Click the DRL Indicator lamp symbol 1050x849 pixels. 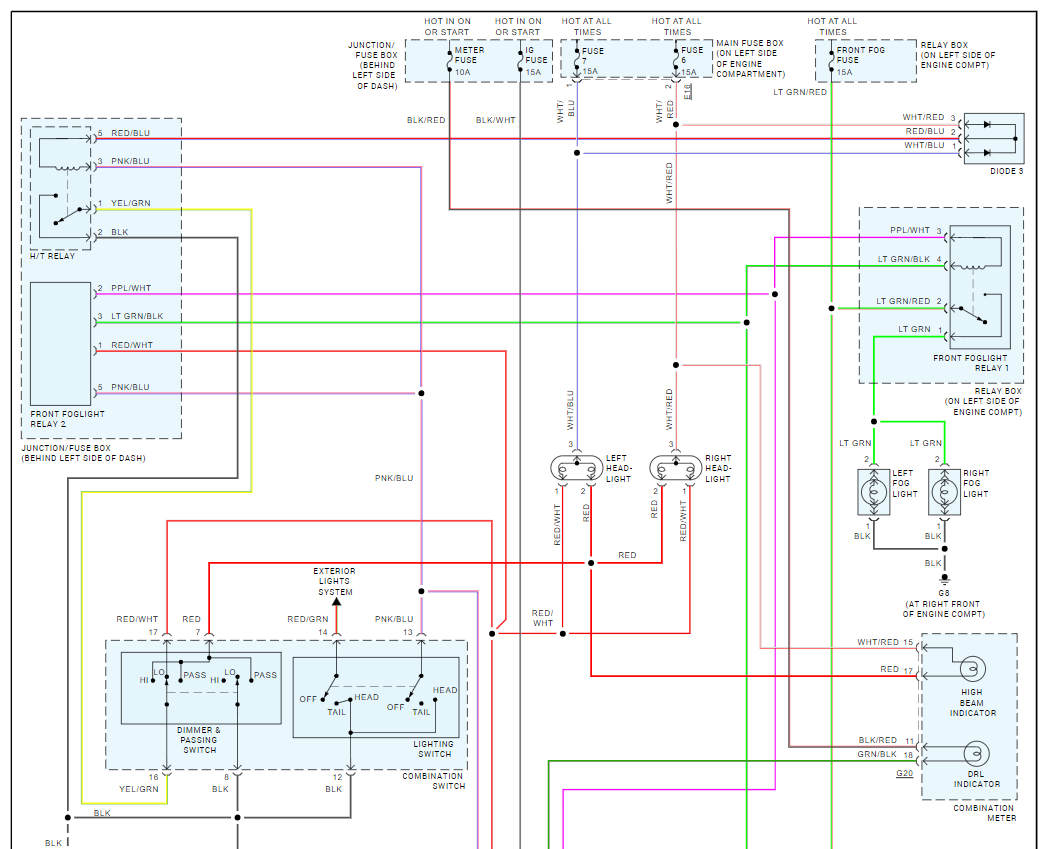point(976,754)
